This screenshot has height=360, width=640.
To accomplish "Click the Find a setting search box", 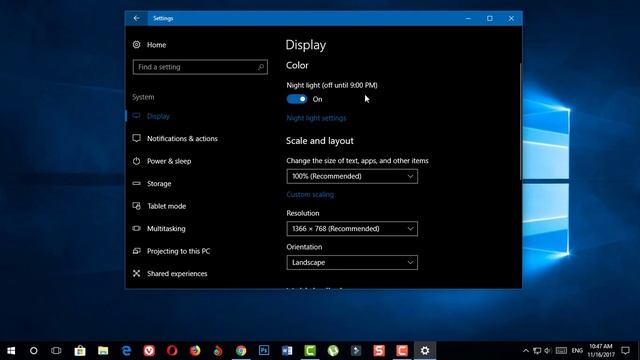I will [x=200, y=67].
